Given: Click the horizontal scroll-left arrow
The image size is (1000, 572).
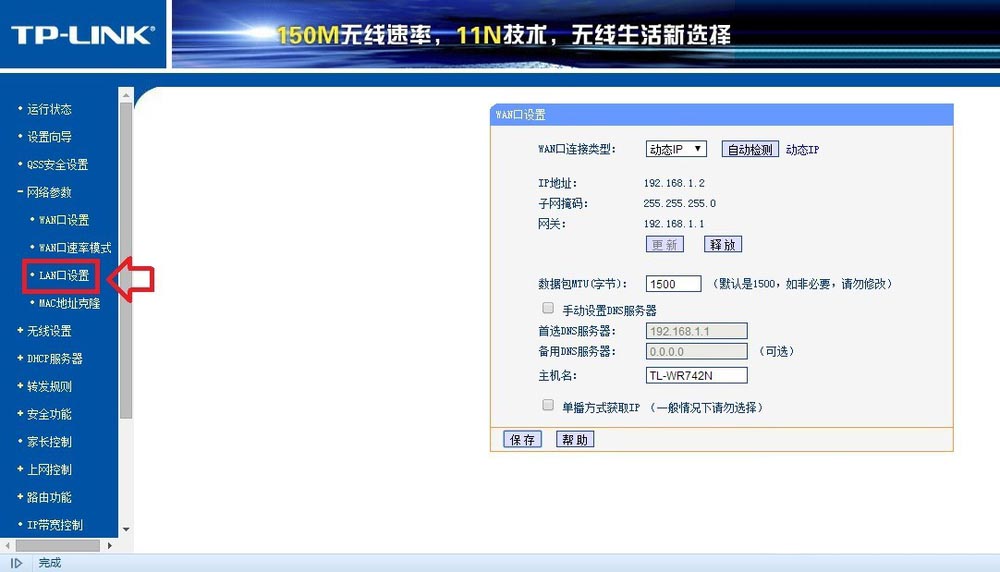Looking at the screenshot, I should coord(7,546).
